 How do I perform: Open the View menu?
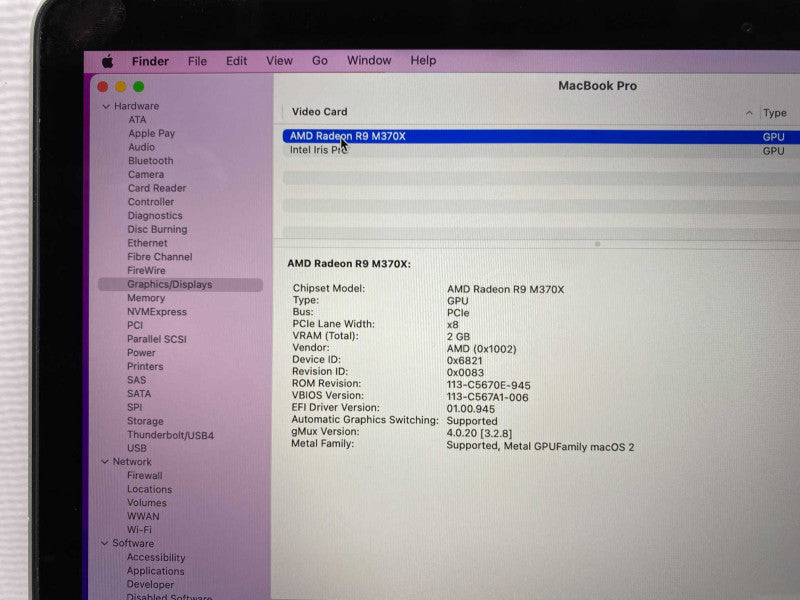(x=279, y=61)
